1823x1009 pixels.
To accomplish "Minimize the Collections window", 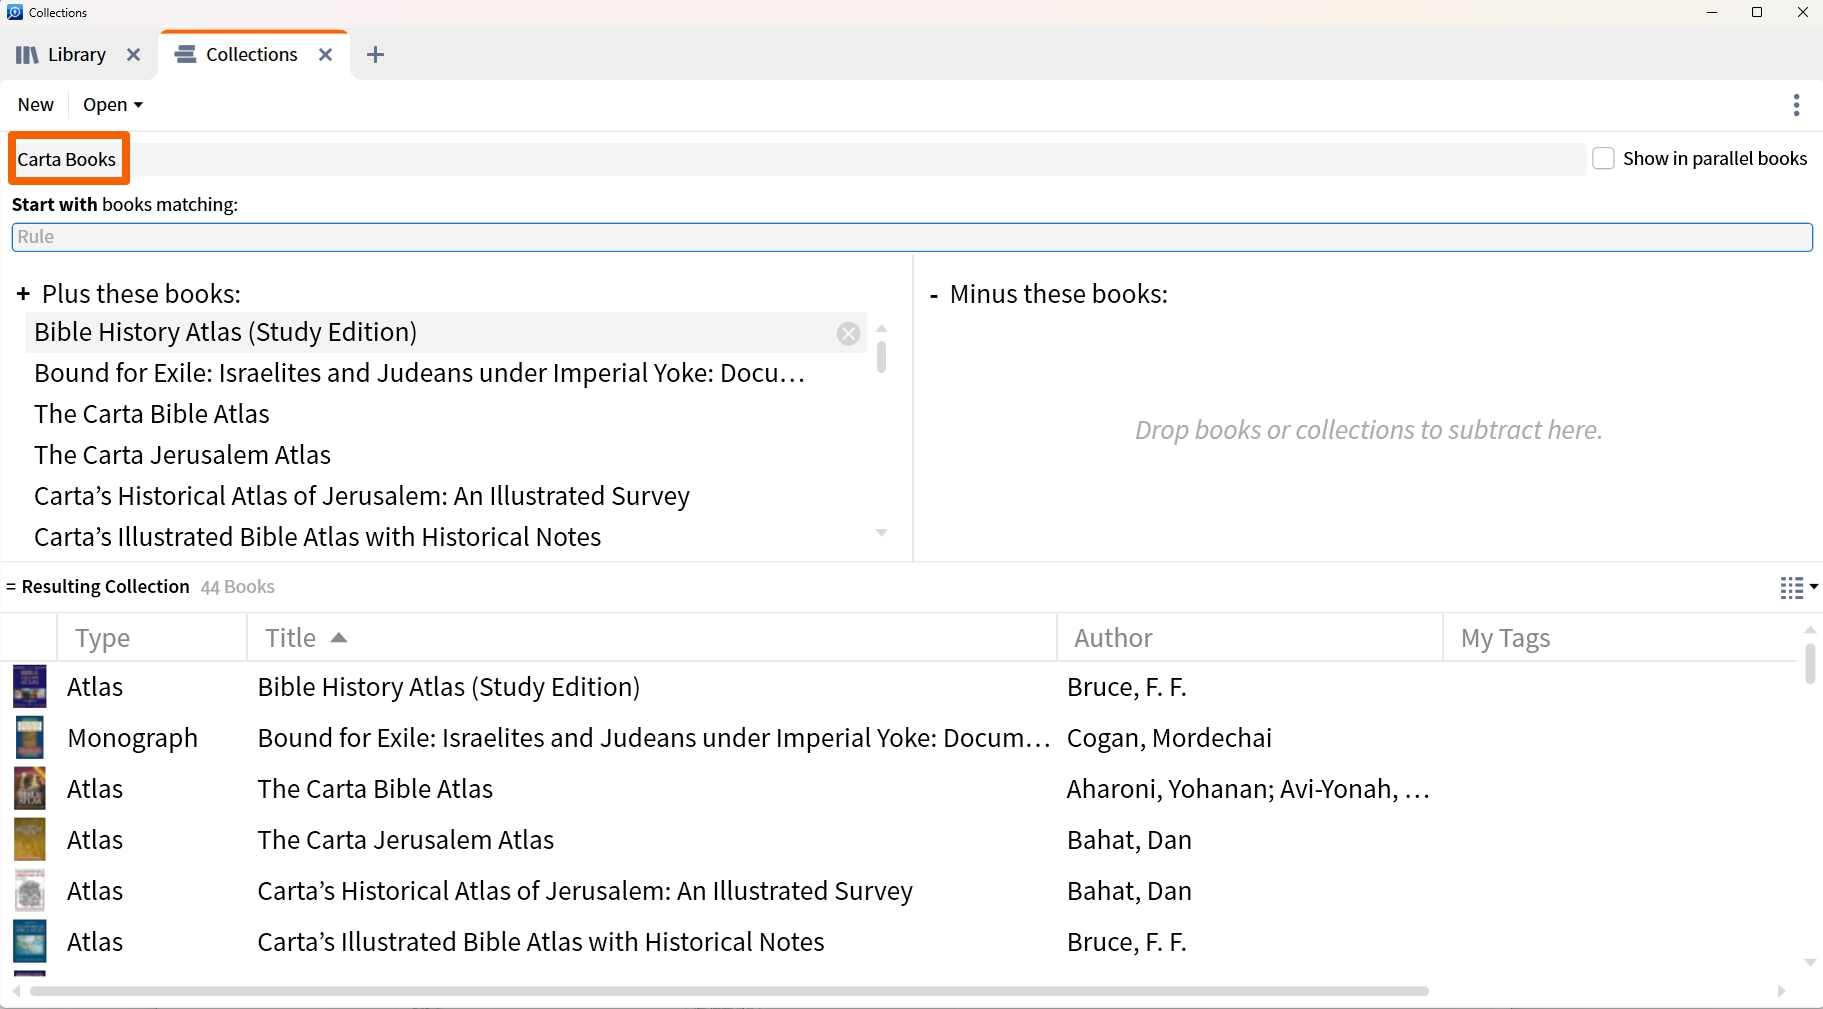I will coord(1712,13).
